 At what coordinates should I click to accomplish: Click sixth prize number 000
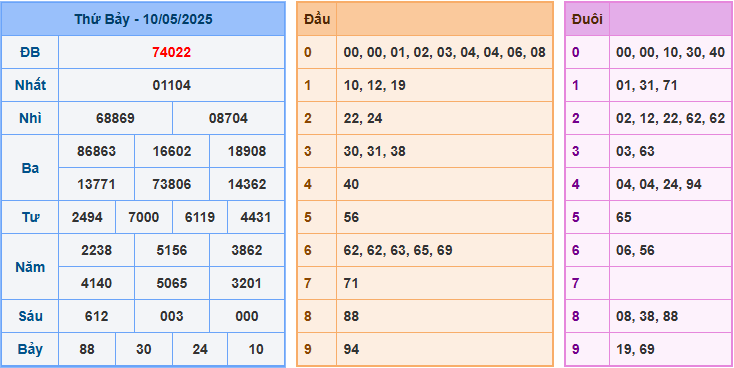click(x=247, y=316)
